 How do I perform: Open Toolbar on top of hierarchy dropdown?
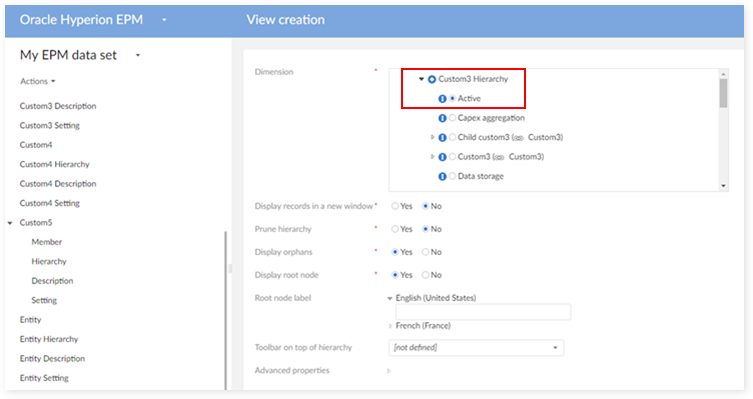[x=476, y=348]
